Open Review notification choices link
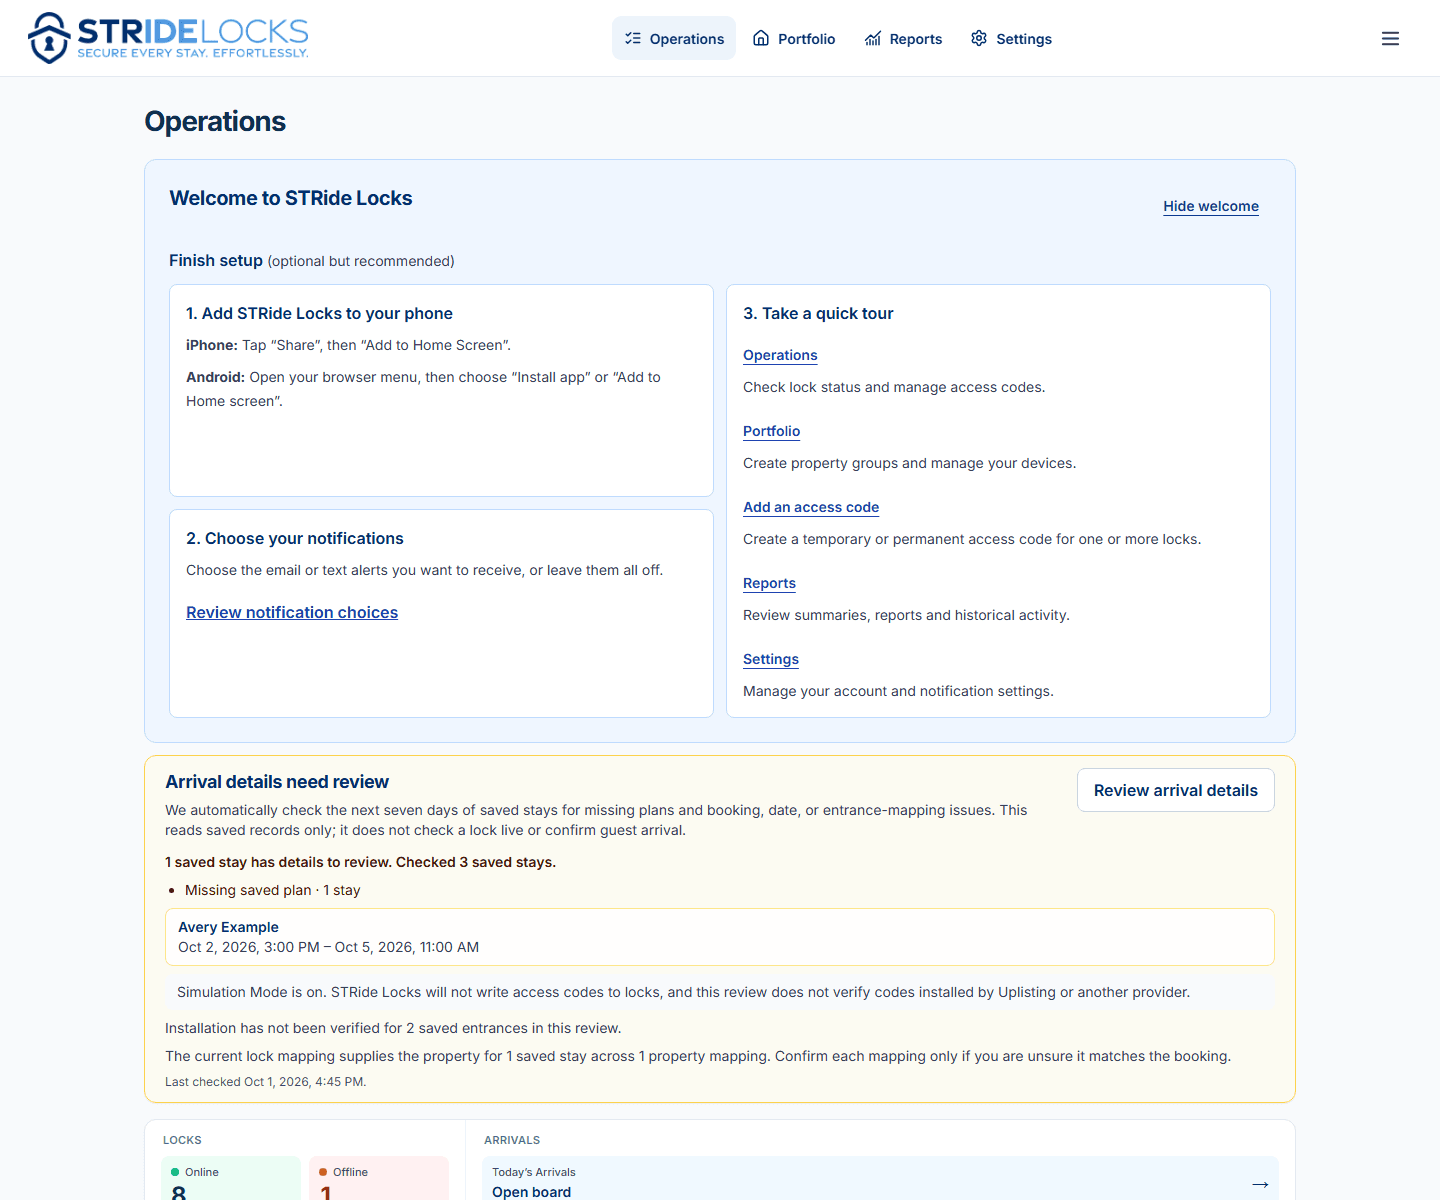The width and height of the screenshot is (1440, 1200). tap(292, 612)
